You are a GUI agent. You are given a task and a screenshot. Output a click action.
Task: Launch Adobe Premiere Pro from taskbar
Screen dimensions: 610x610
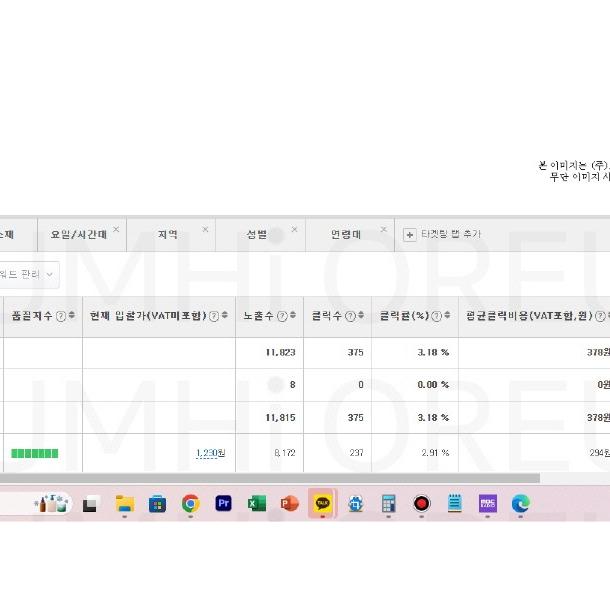click(224, 503)
